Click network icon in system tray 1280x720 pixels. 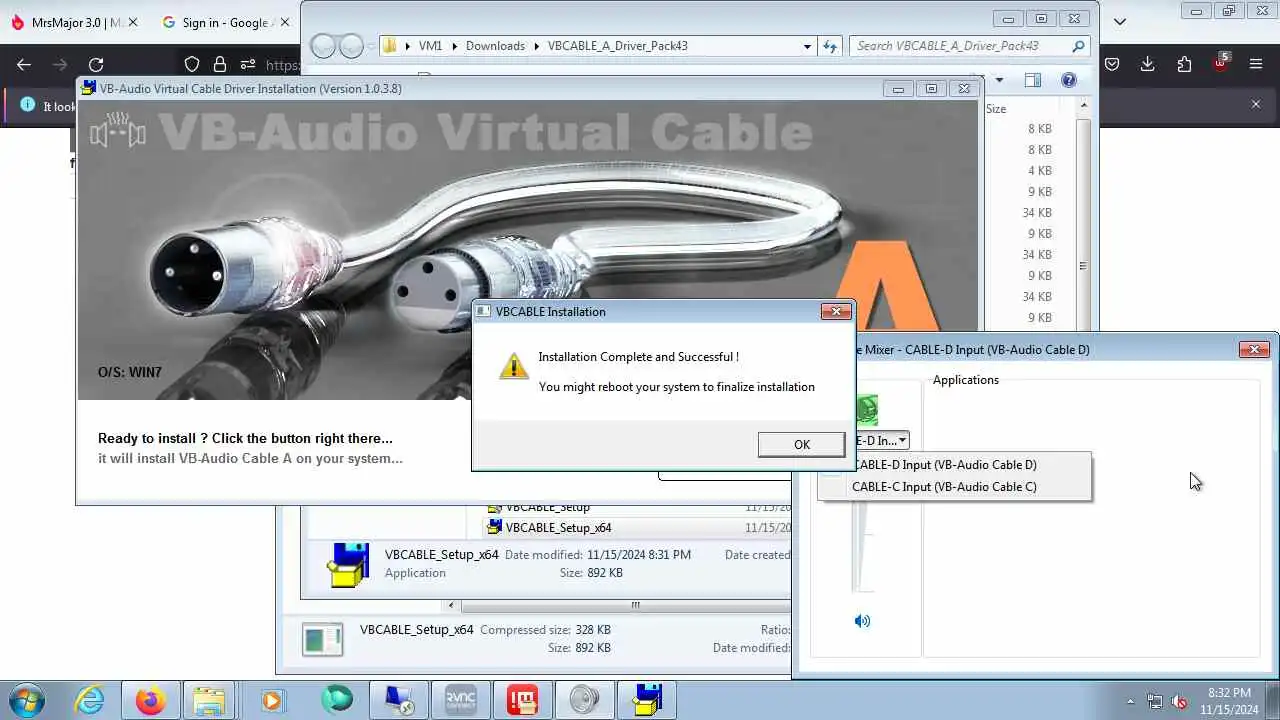pyautogui.click(x=1155, y=701)
